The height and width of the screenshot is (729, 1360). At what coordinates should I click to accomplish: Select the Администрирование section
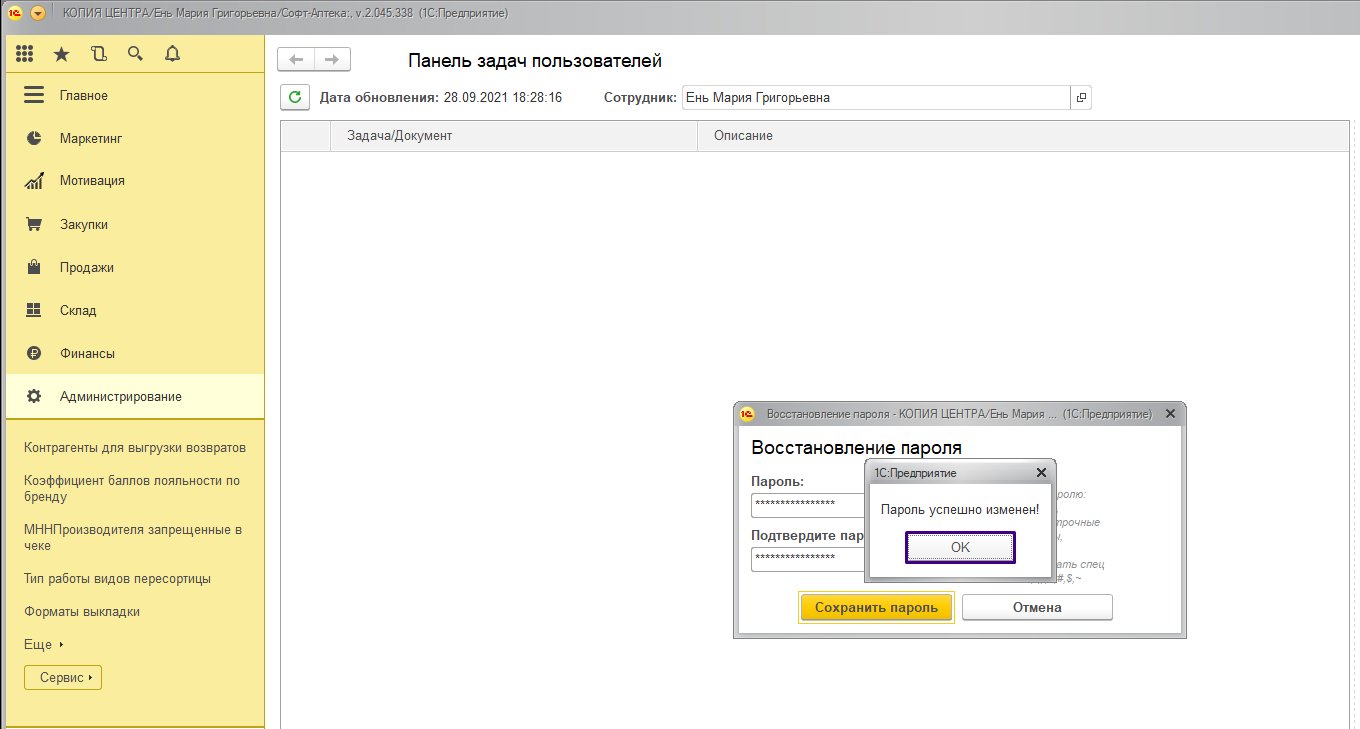(120, 397)
